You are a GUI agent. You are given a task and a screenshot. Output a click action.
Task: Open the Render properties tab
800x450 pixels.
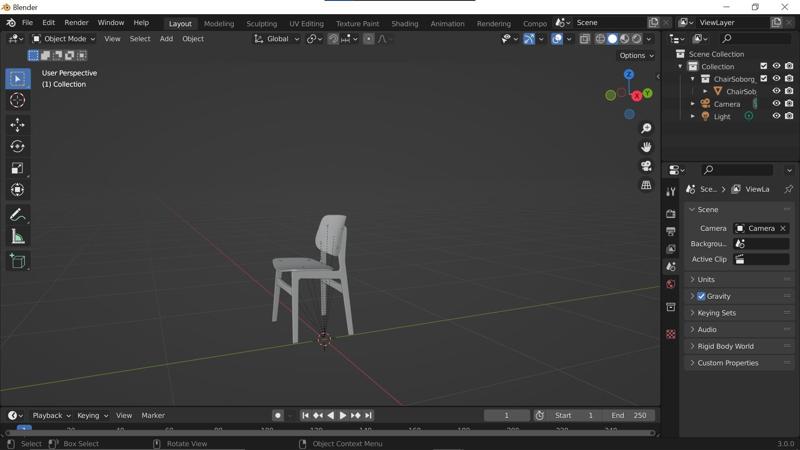(671, 214)
